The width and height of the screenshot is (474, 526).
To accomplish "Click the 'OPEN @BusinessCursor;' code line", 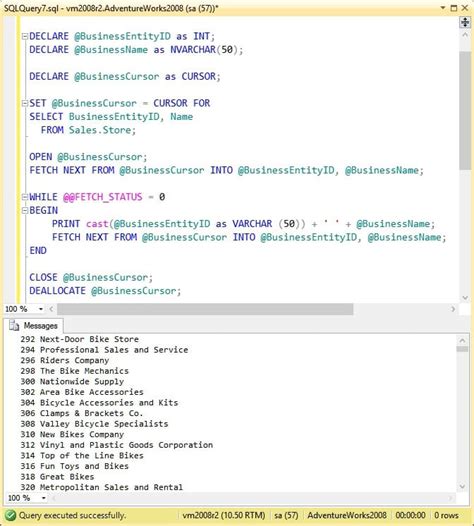I will point(88,157).
